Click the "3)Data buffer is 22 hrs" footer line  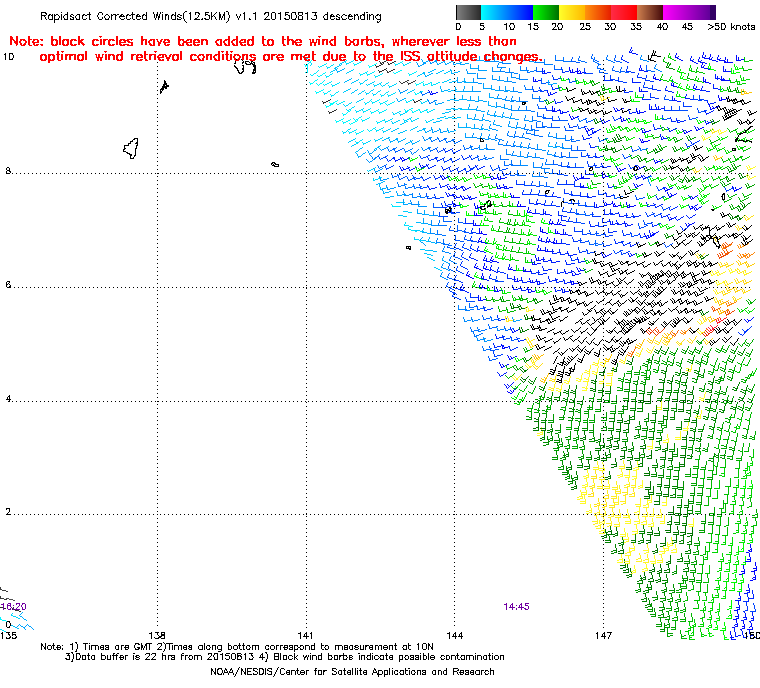point(285,657)
